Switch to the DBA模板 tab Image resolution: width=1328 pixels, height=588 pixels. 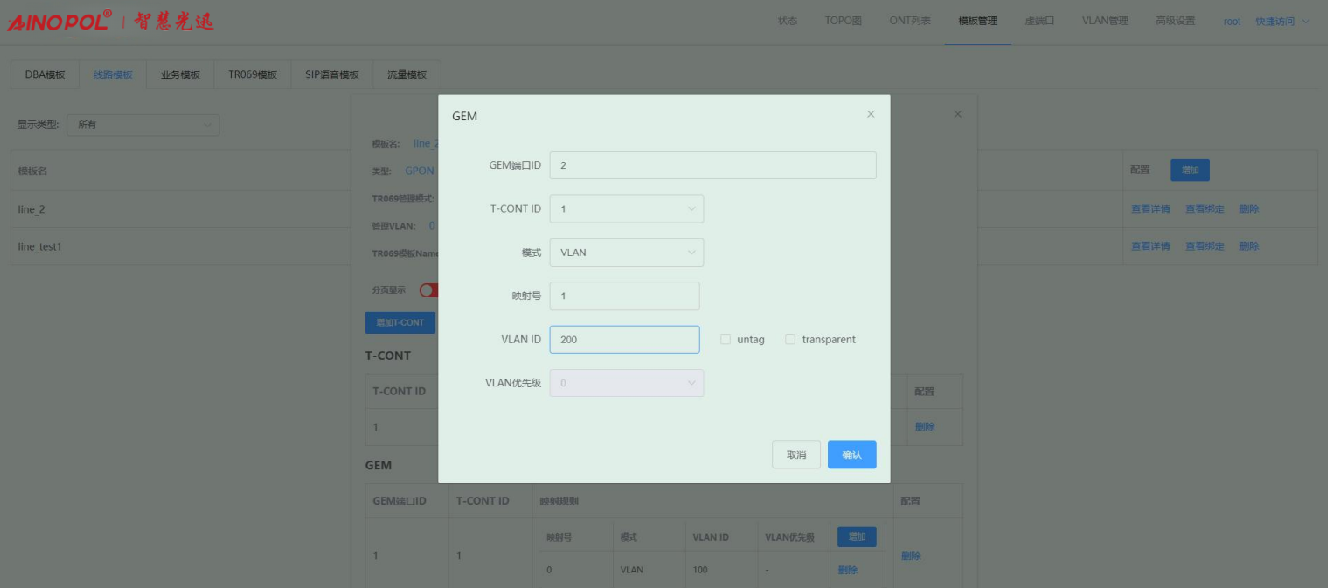coord(45,75)
